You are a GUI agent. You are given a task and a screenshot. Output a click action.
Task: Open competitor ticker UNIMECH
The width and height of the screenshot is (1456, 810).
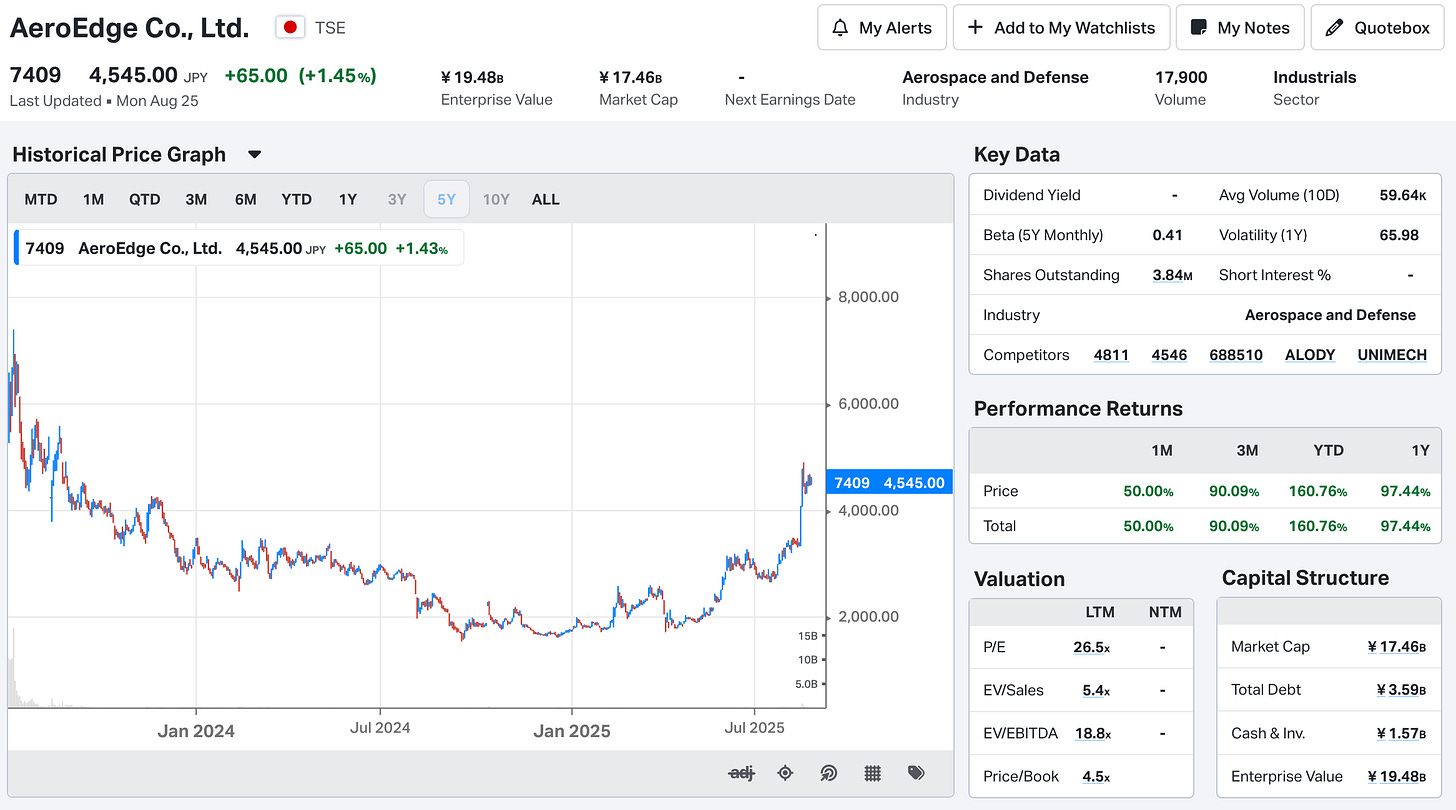pyautogui.click(x=1392, y=355)
